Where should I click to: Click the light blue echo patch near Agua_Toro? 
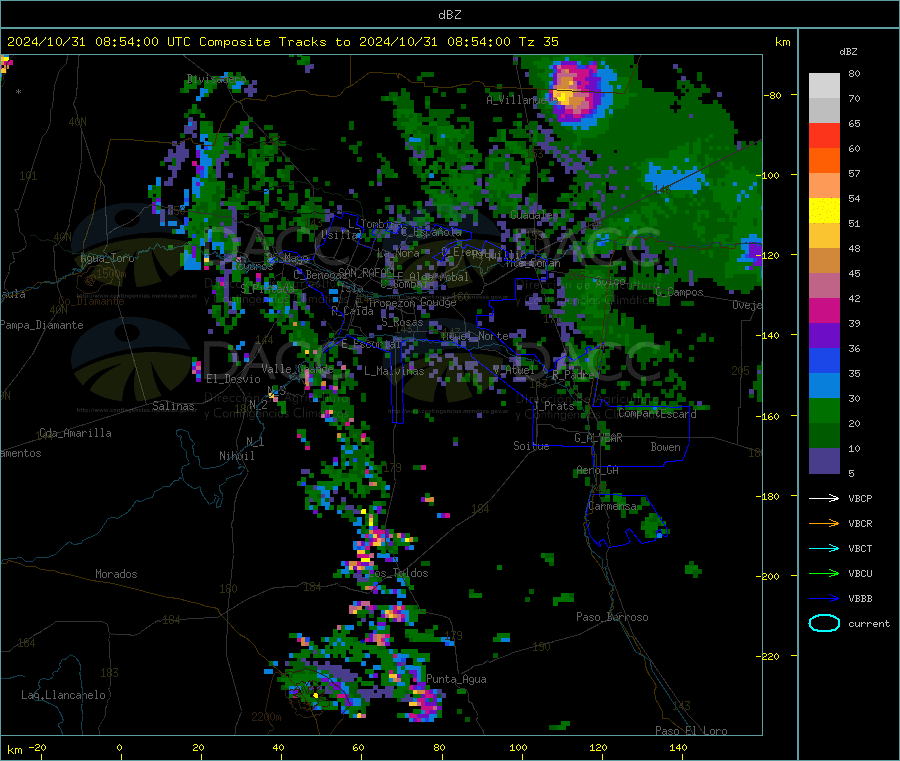coord(193,260)
